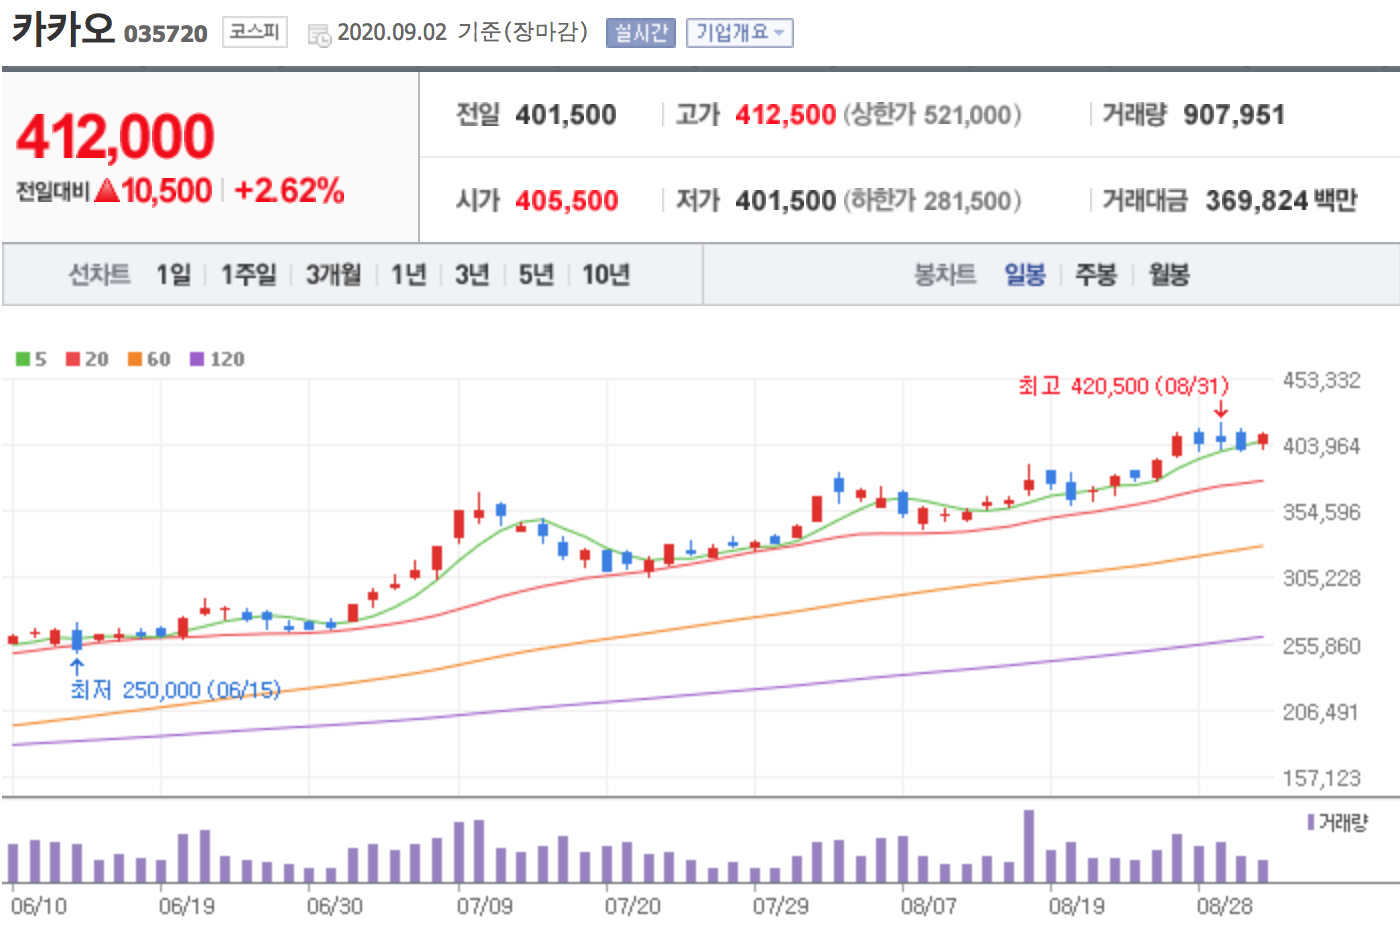Click the 거래대금 value 369,824 백만

1281,201
